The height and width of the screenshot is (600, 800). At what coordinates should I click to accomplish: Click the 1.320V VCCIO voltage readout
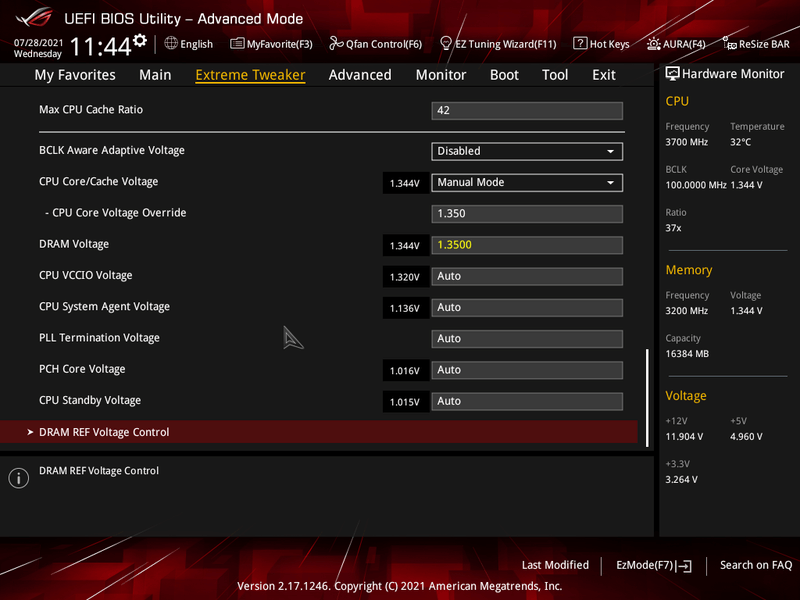[405, 277]
